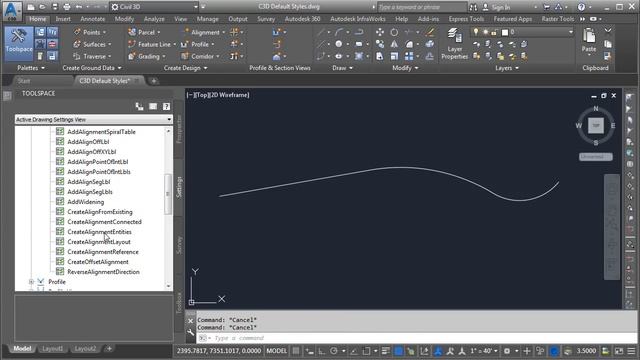
Task: Click the Points tool icon
Action: pos(77,32)
